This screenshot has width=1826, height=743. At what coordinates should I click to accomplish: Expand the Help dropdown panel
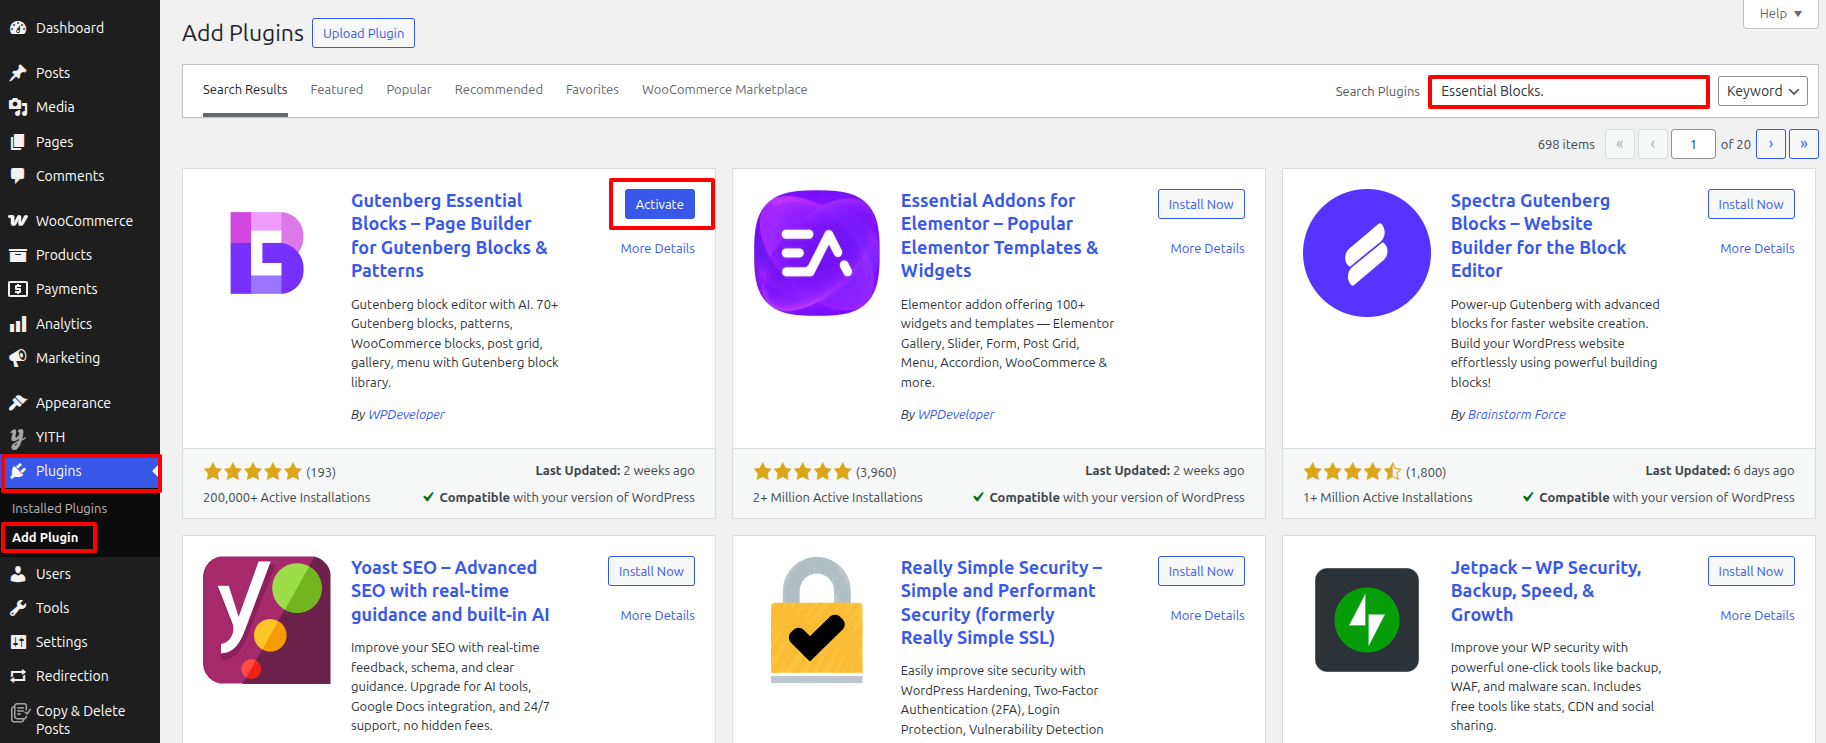[1781, 14]
